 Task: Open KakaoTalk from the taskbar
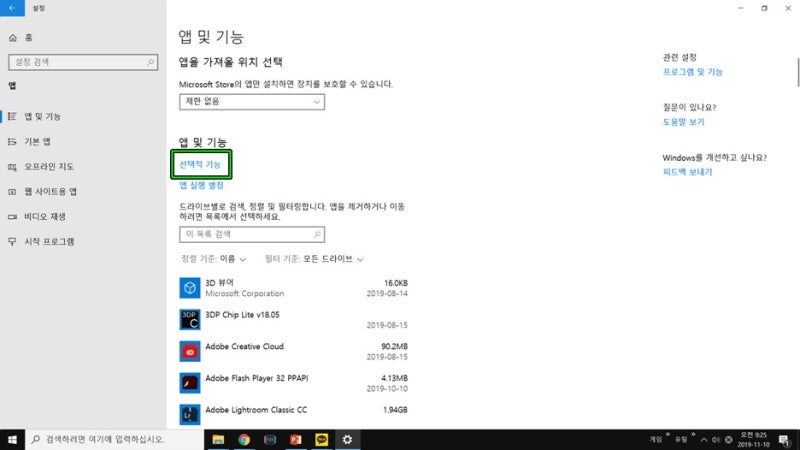(321, 439)
